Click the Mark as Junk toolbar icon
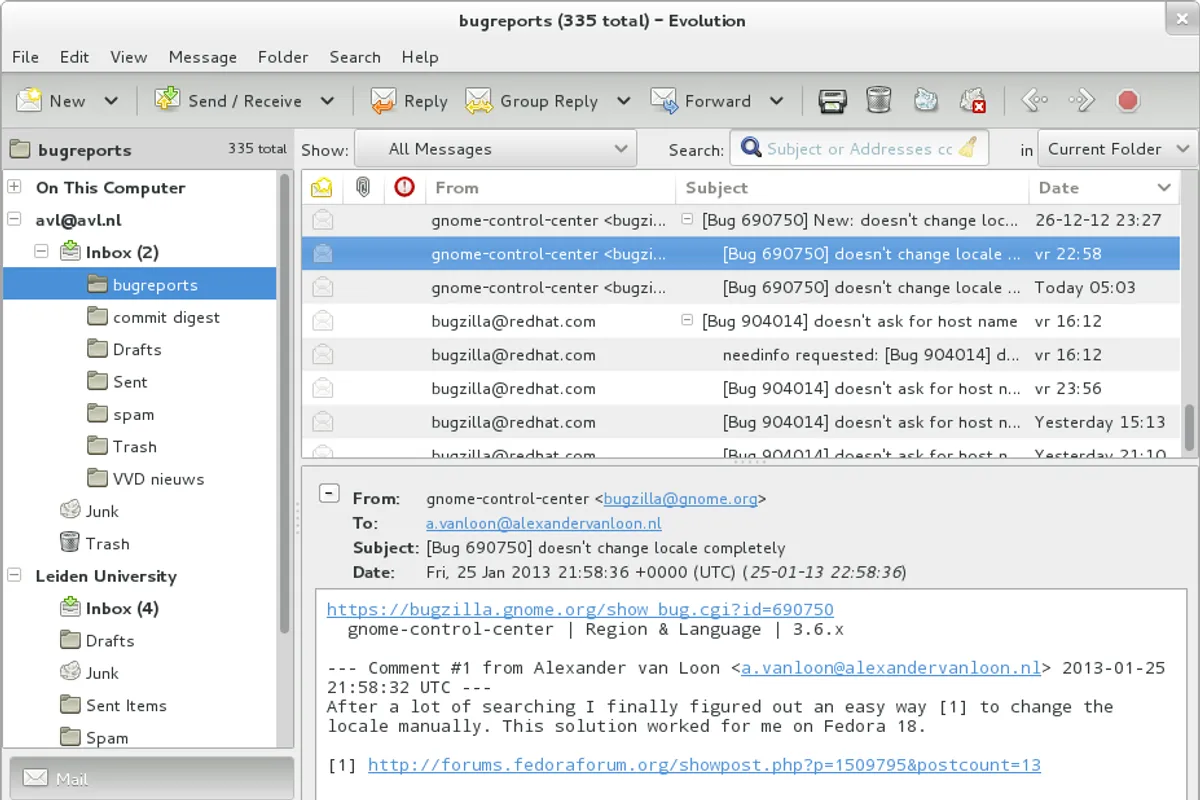The width and height of the screenshot is (1200, 800). pos(926,100)
